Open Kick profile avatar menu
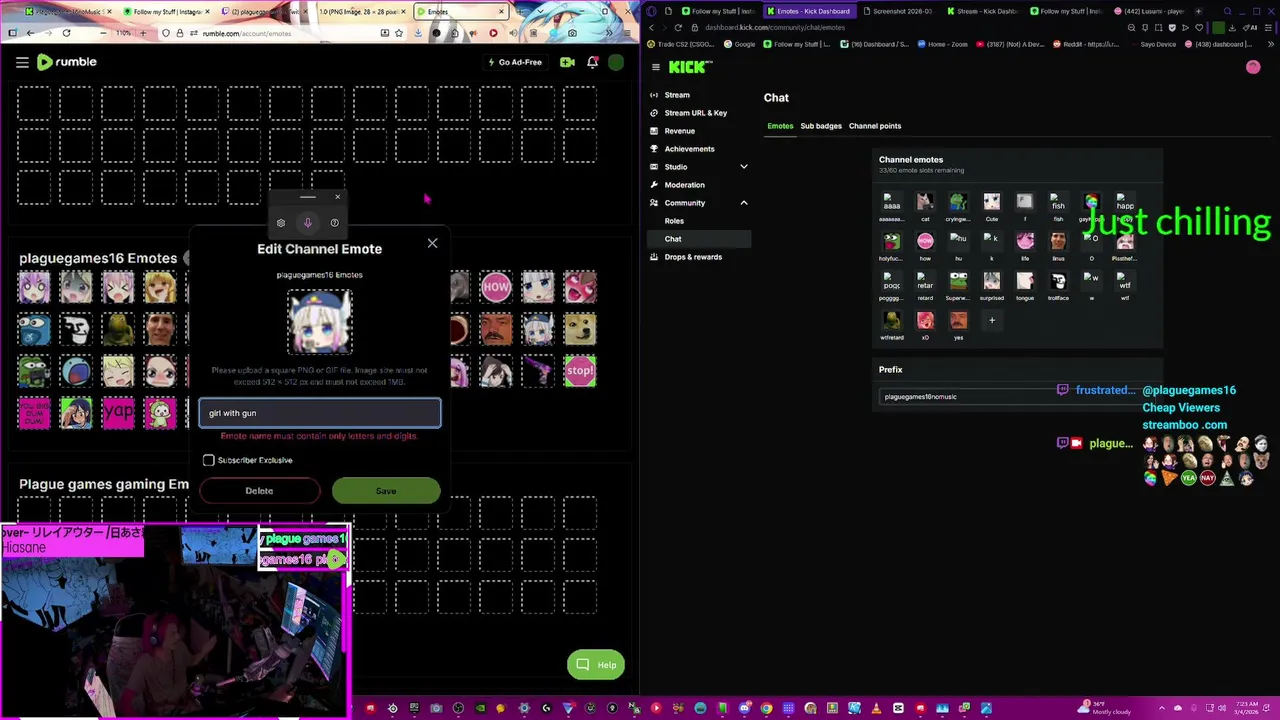1280x720 pixels. tap(1253, 67)
